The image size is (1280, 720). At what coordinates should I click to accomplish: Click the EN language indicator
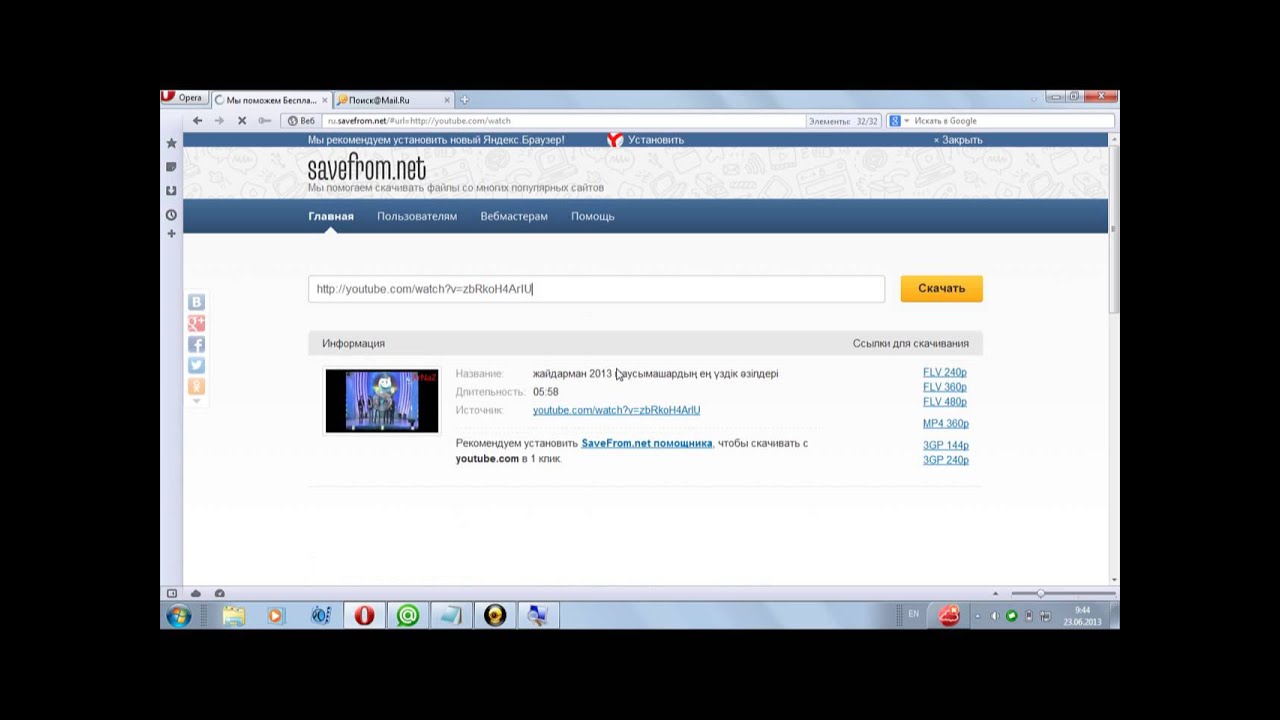[x=913, y=615]
